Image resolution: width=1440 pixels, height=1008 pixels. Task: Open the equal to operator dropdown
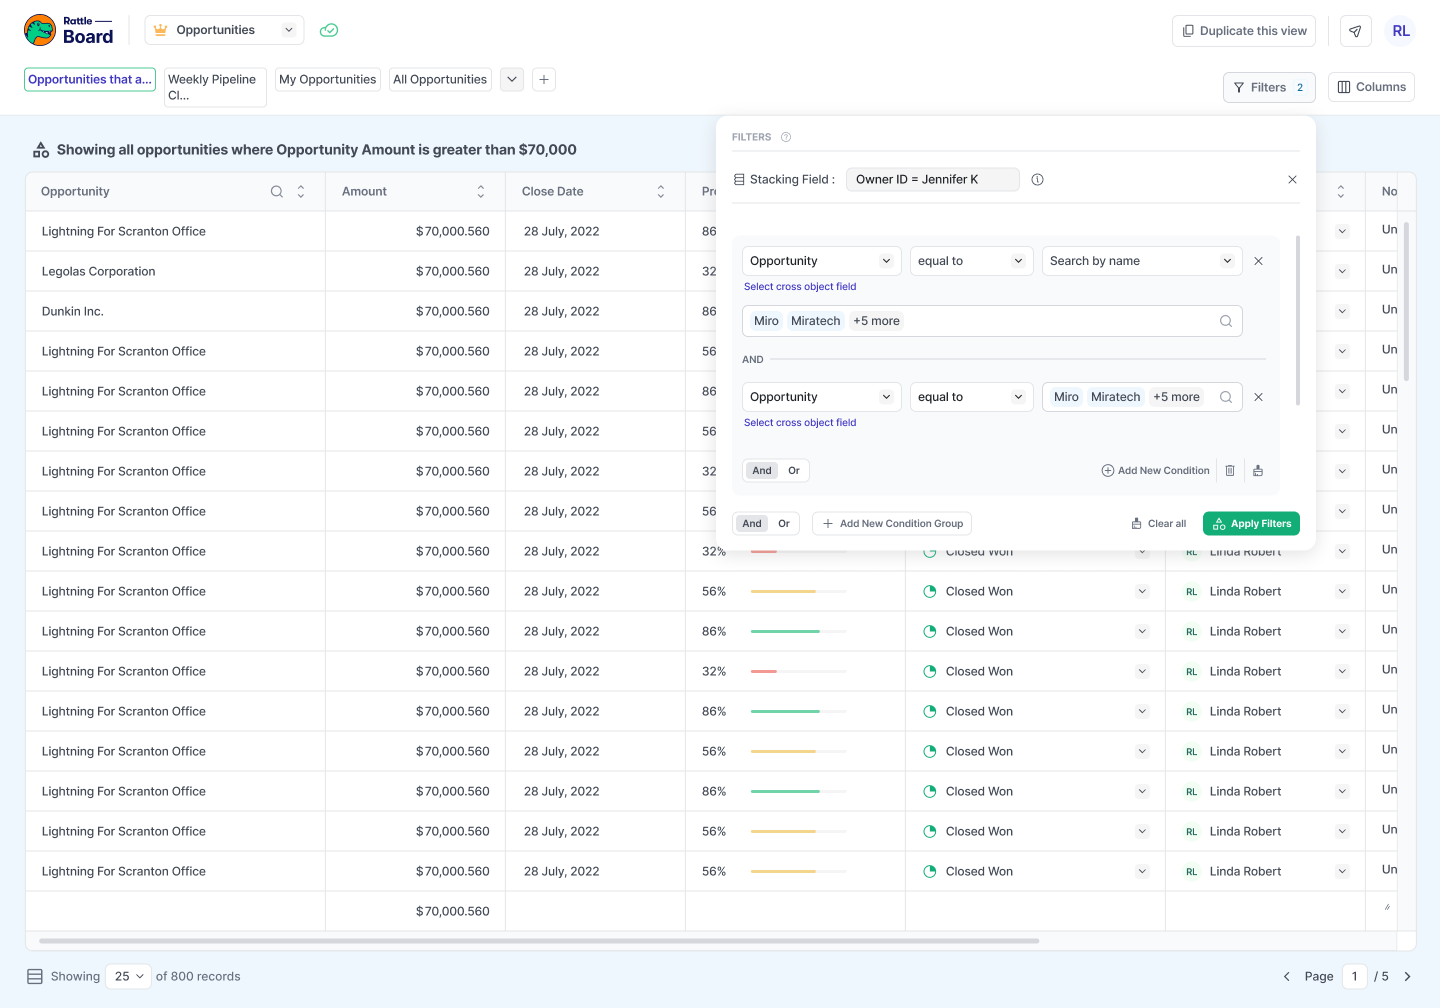click(971, 260)
